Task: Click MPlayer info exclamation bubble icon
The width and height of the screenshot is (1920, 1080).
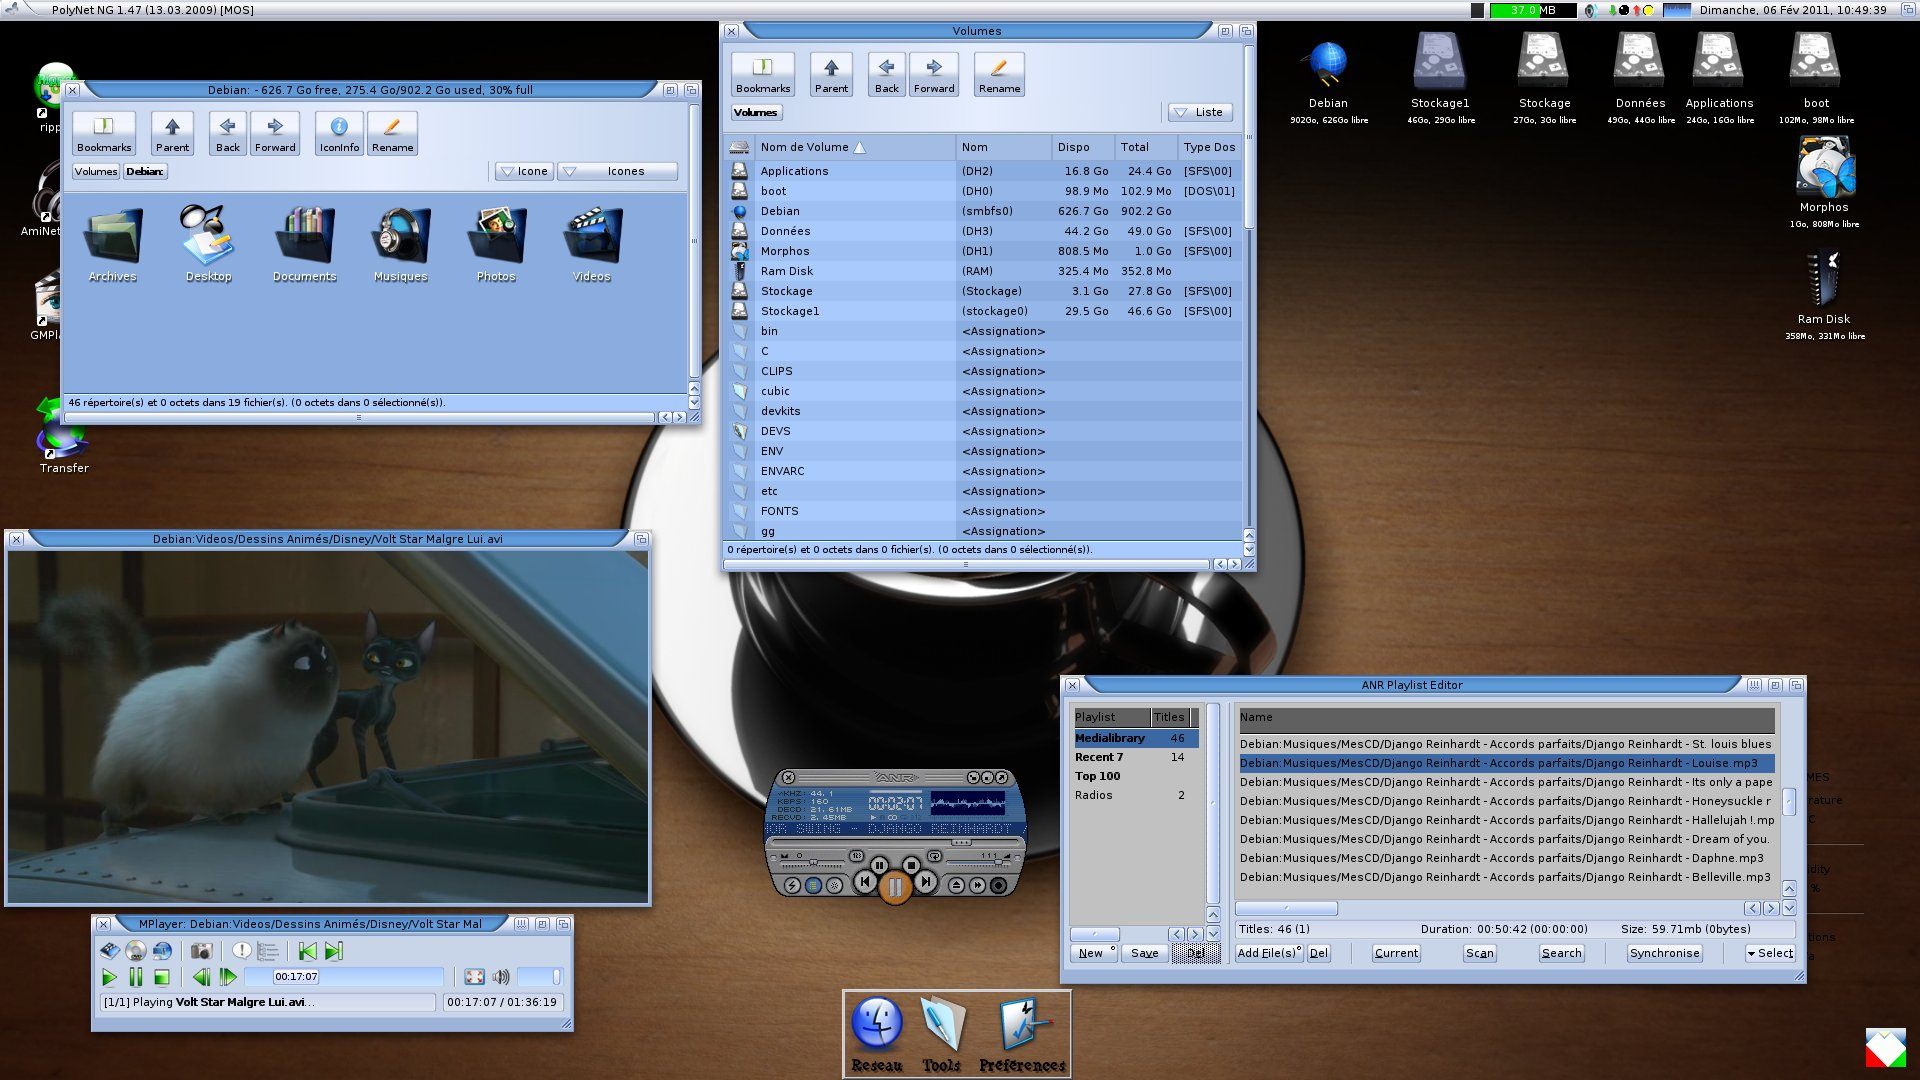Action: click(242, 950)
